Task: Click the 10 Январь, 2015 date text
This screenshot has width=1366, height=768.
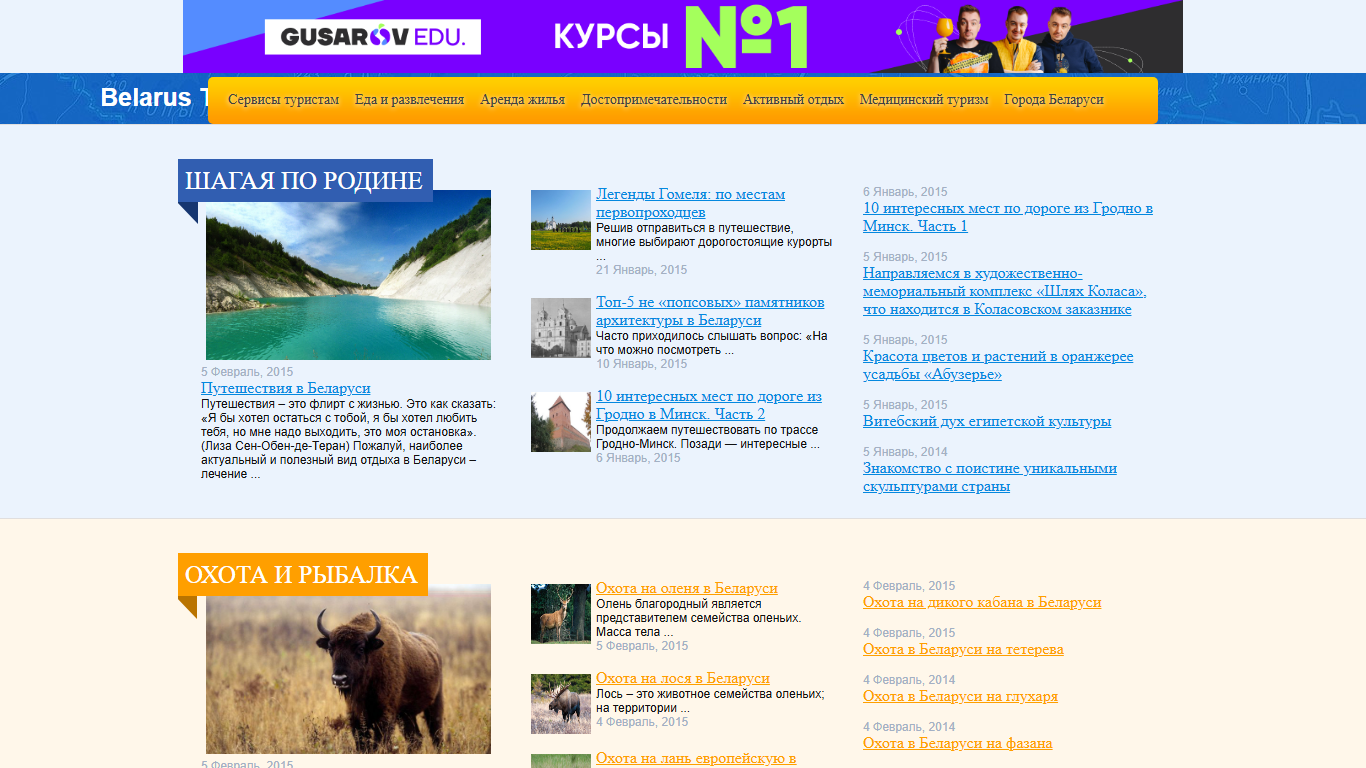Action: coord(642,364)
